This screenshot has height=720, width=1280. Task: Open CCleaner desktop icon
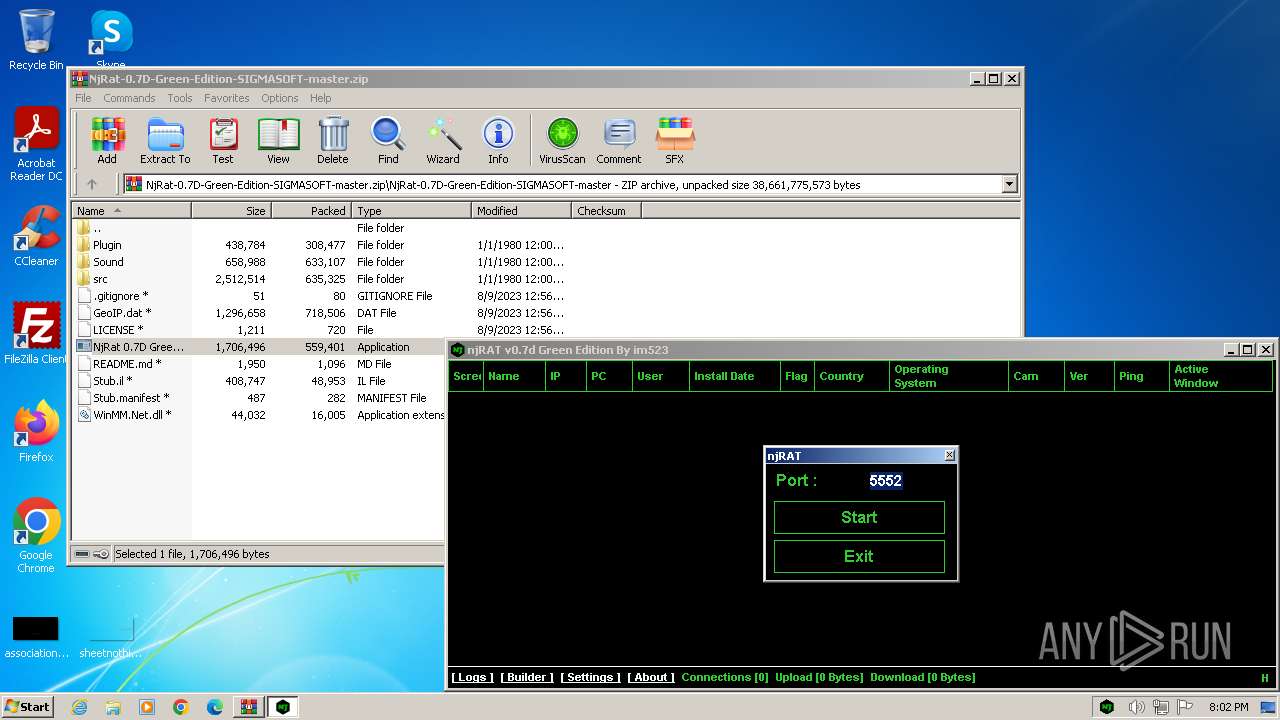(36, 236)
